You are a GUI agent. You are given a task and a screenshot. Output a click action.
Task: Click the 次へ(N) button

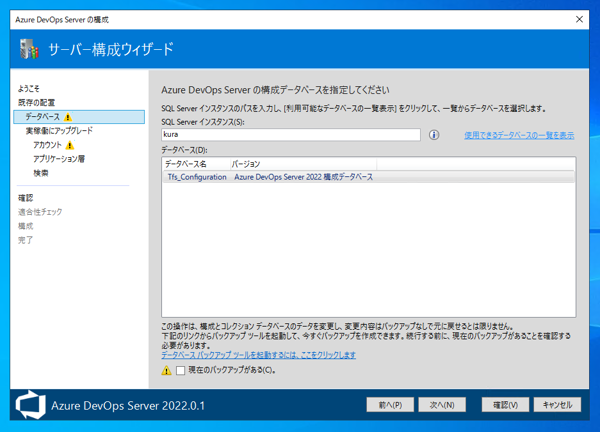(x=442, y=404)
